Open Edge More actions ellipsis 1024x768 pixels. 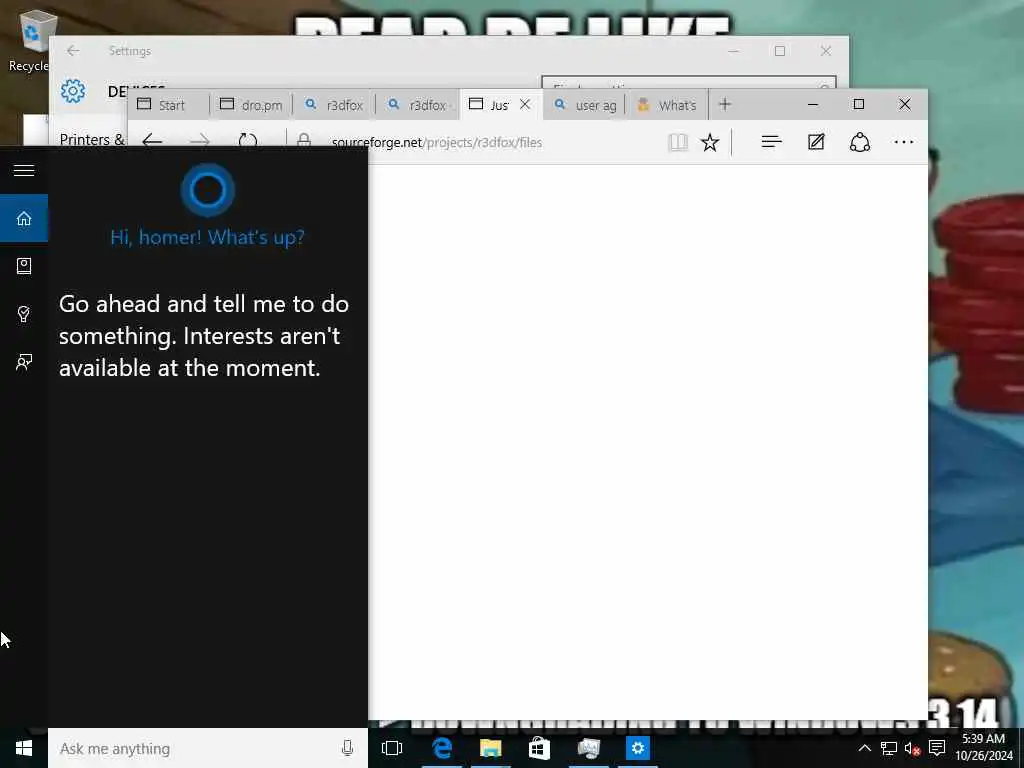tap(904, 142)
